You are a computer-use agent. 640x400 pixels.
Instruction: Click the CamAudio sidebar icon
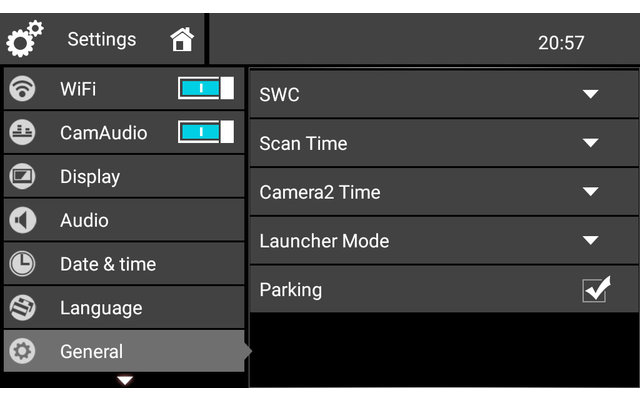[x=22, y=133]
